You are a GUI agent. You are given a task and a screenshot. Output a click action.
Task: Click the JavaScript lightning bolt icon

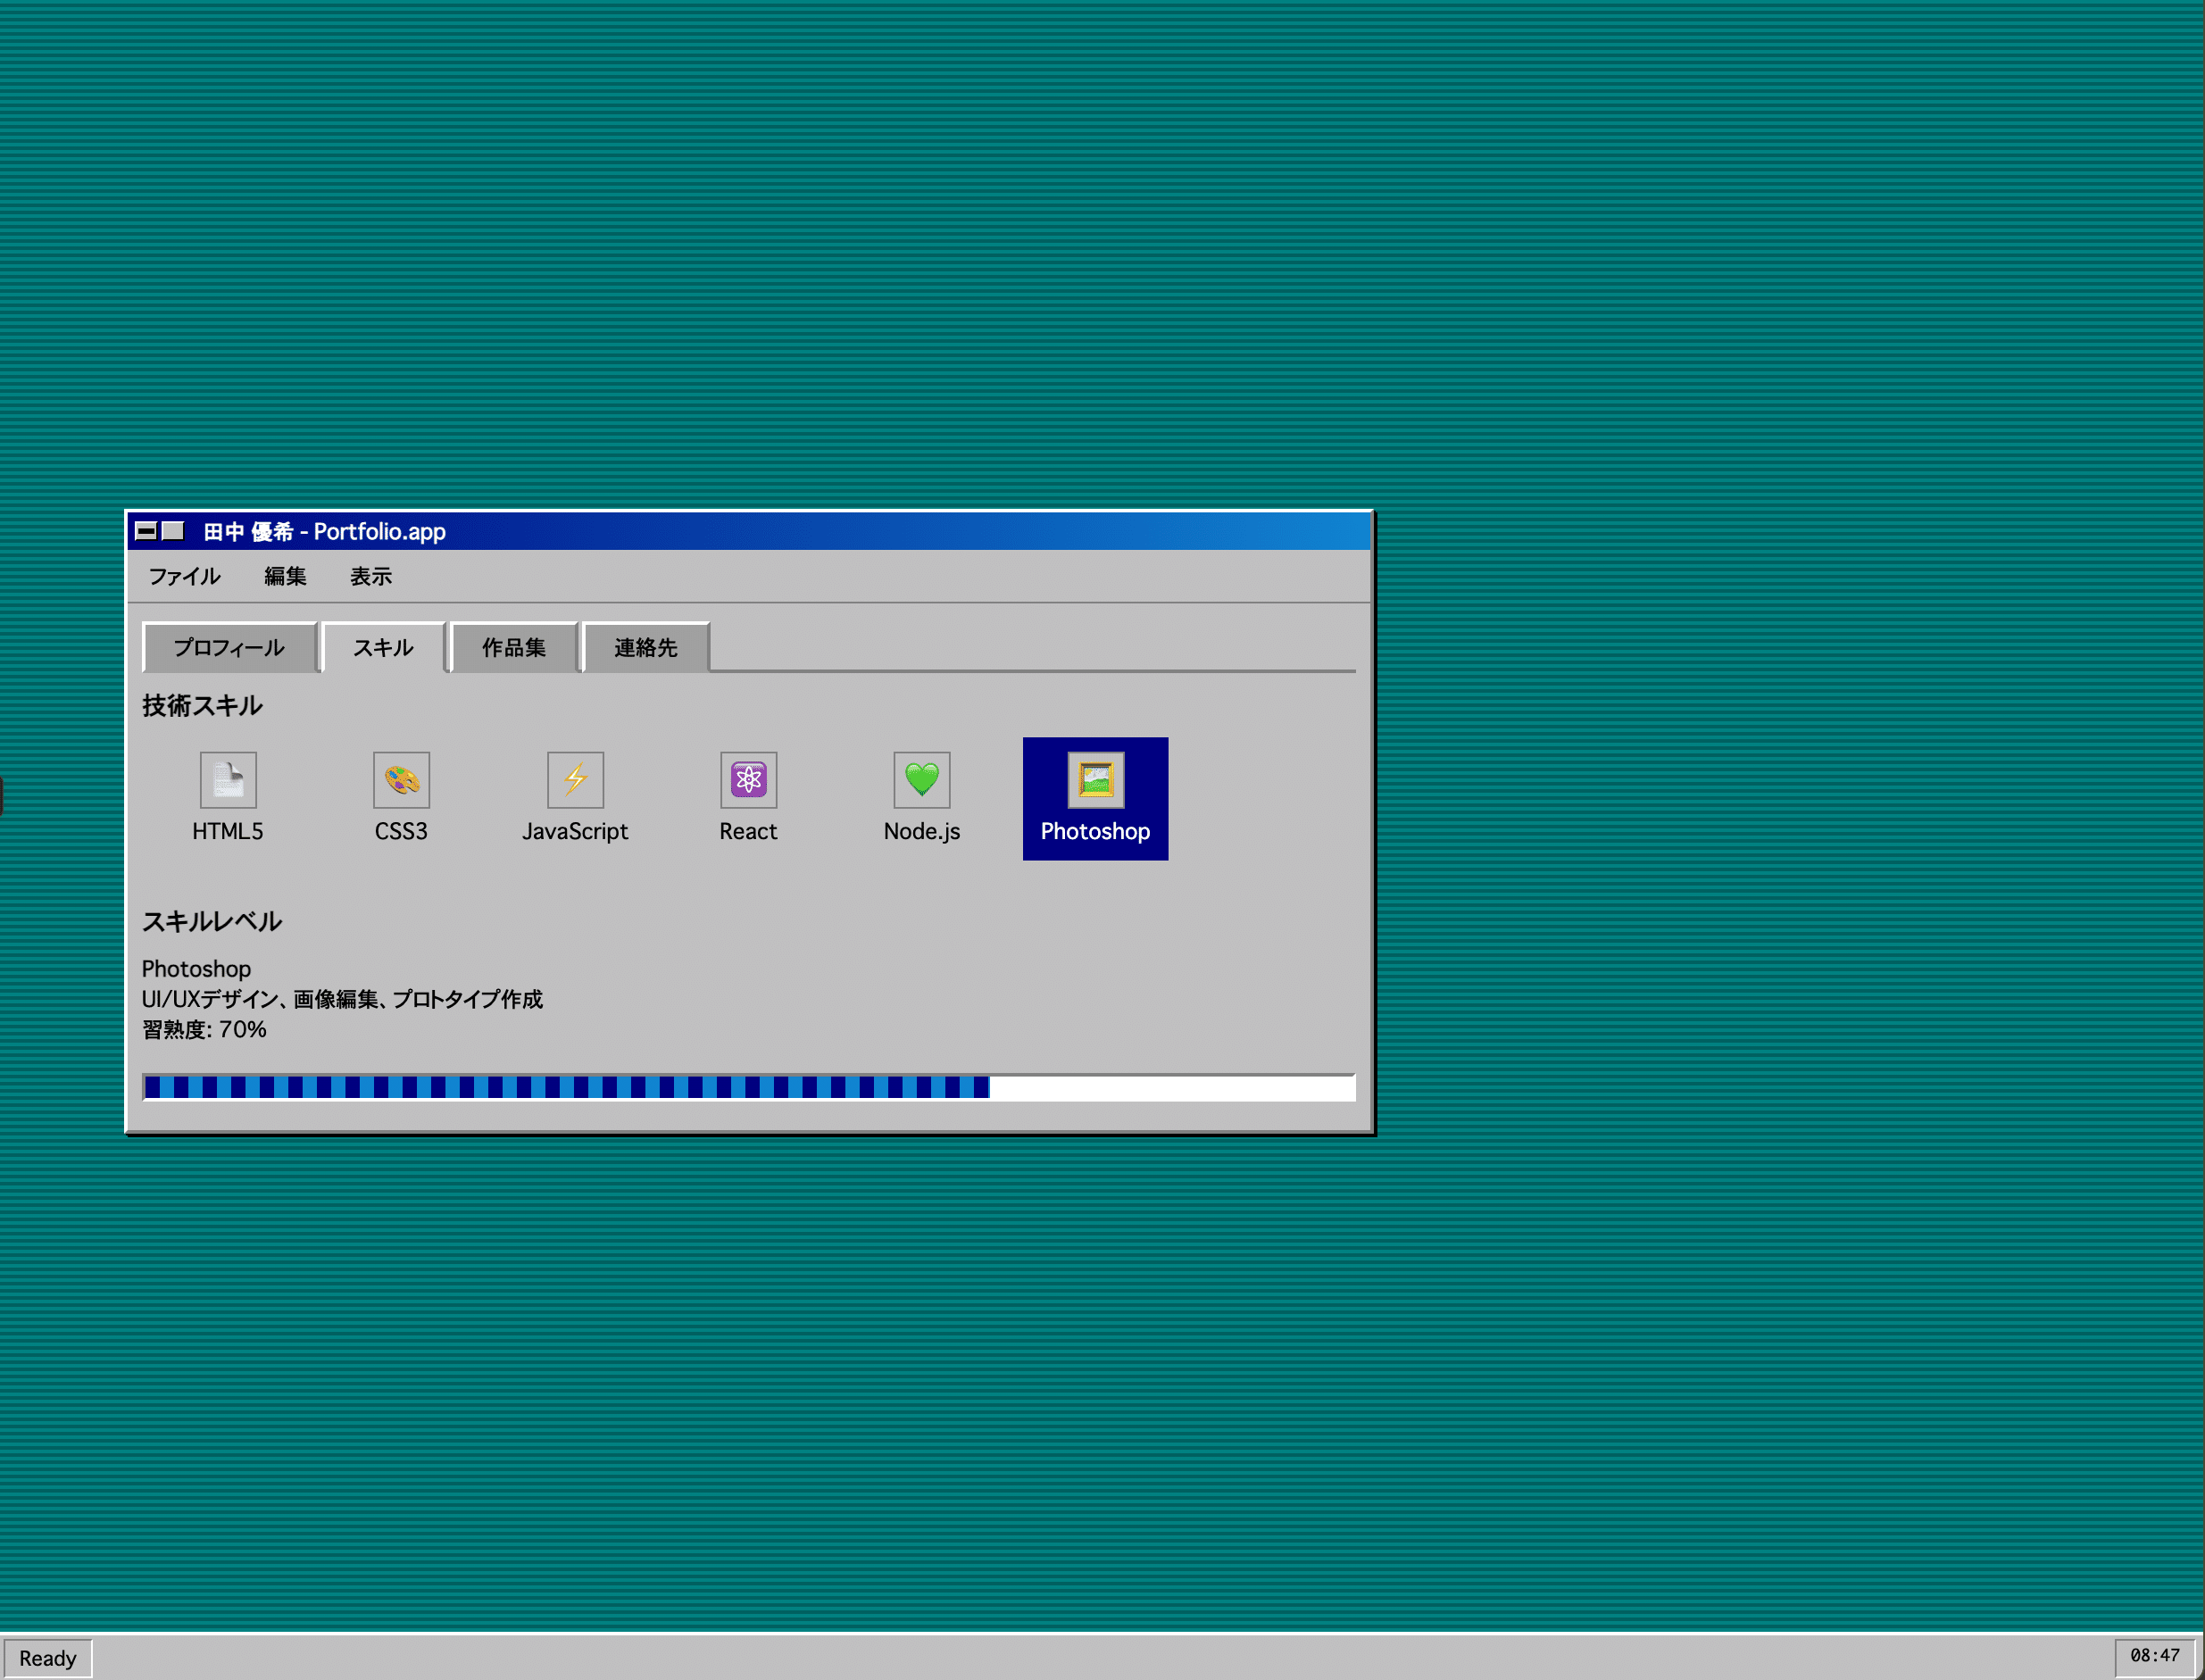coord(575,780)
